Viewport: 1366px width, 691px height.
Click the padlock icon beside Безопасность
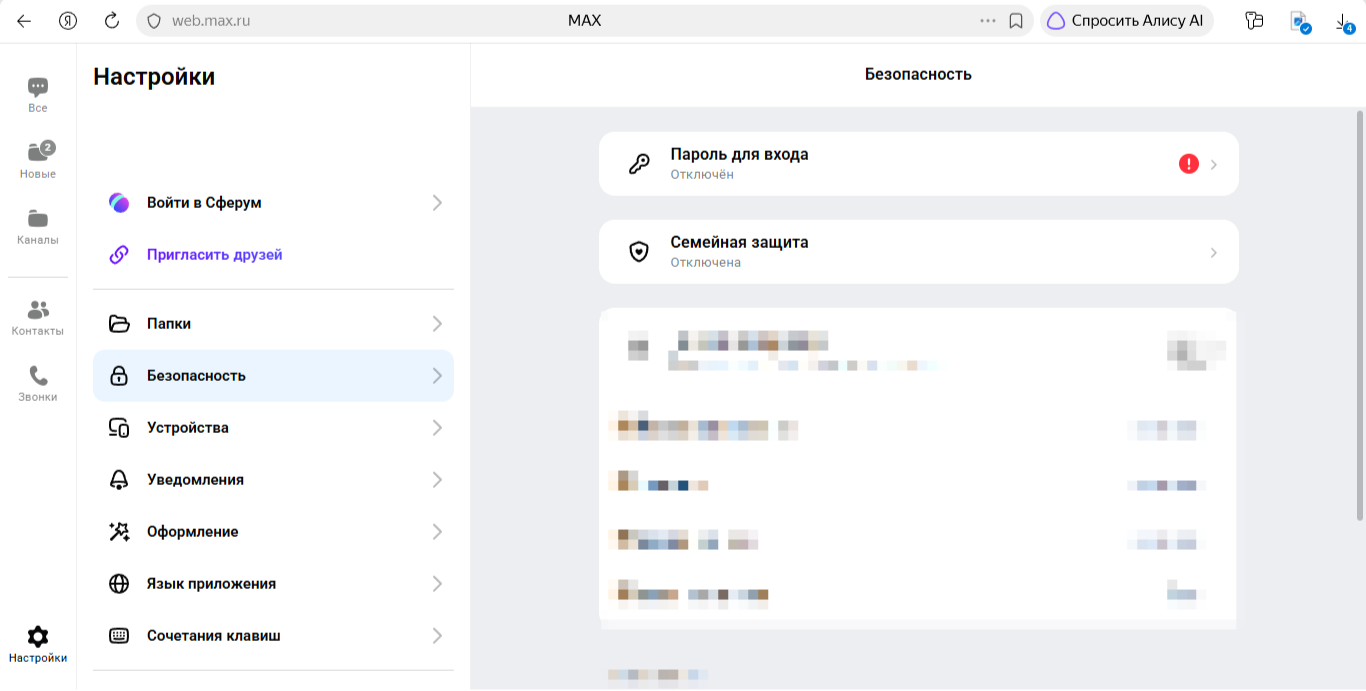point(119,376)
